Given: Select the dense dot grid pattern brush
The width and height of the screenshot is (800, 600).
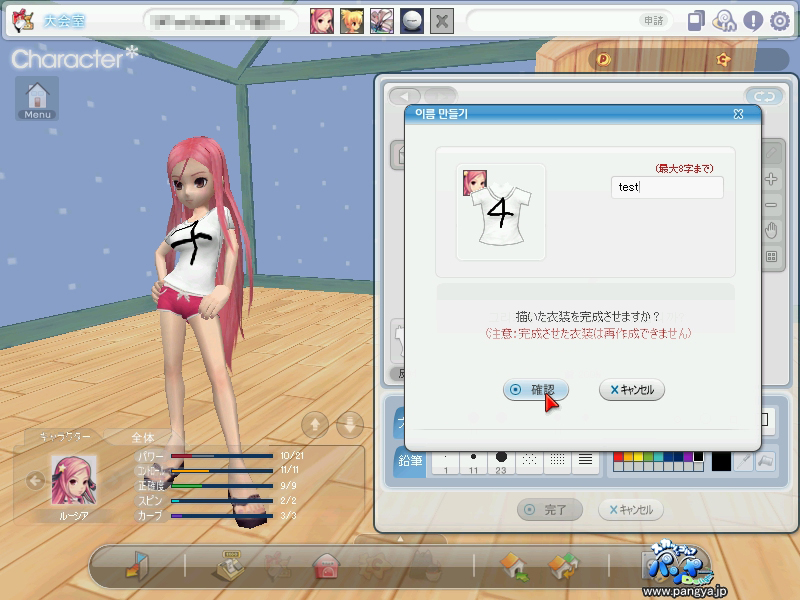Looking at the screenshot, I should click(x=557, y=462).
